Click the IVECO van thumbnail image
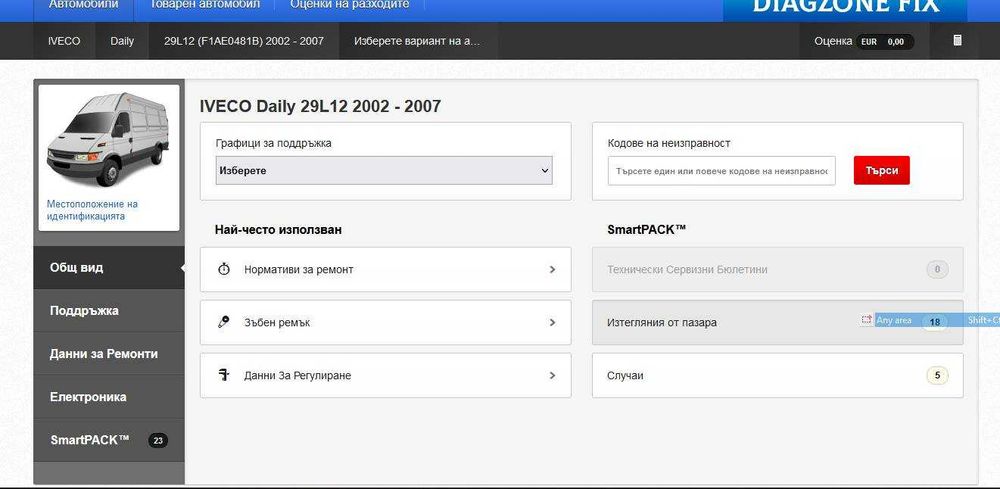Viewport: 1000px width, 489px height. pyautogui.click(x=108, y=139)
